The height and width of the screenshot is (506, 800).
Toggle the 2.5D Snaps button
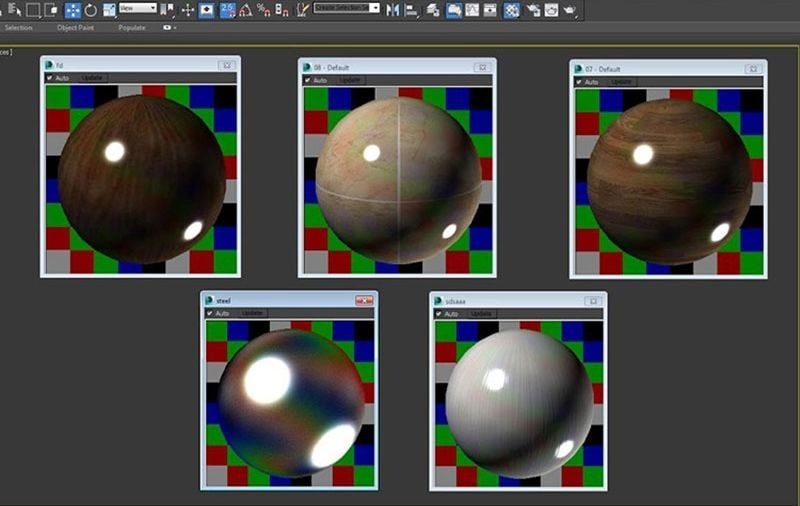[x=228, y=10]
